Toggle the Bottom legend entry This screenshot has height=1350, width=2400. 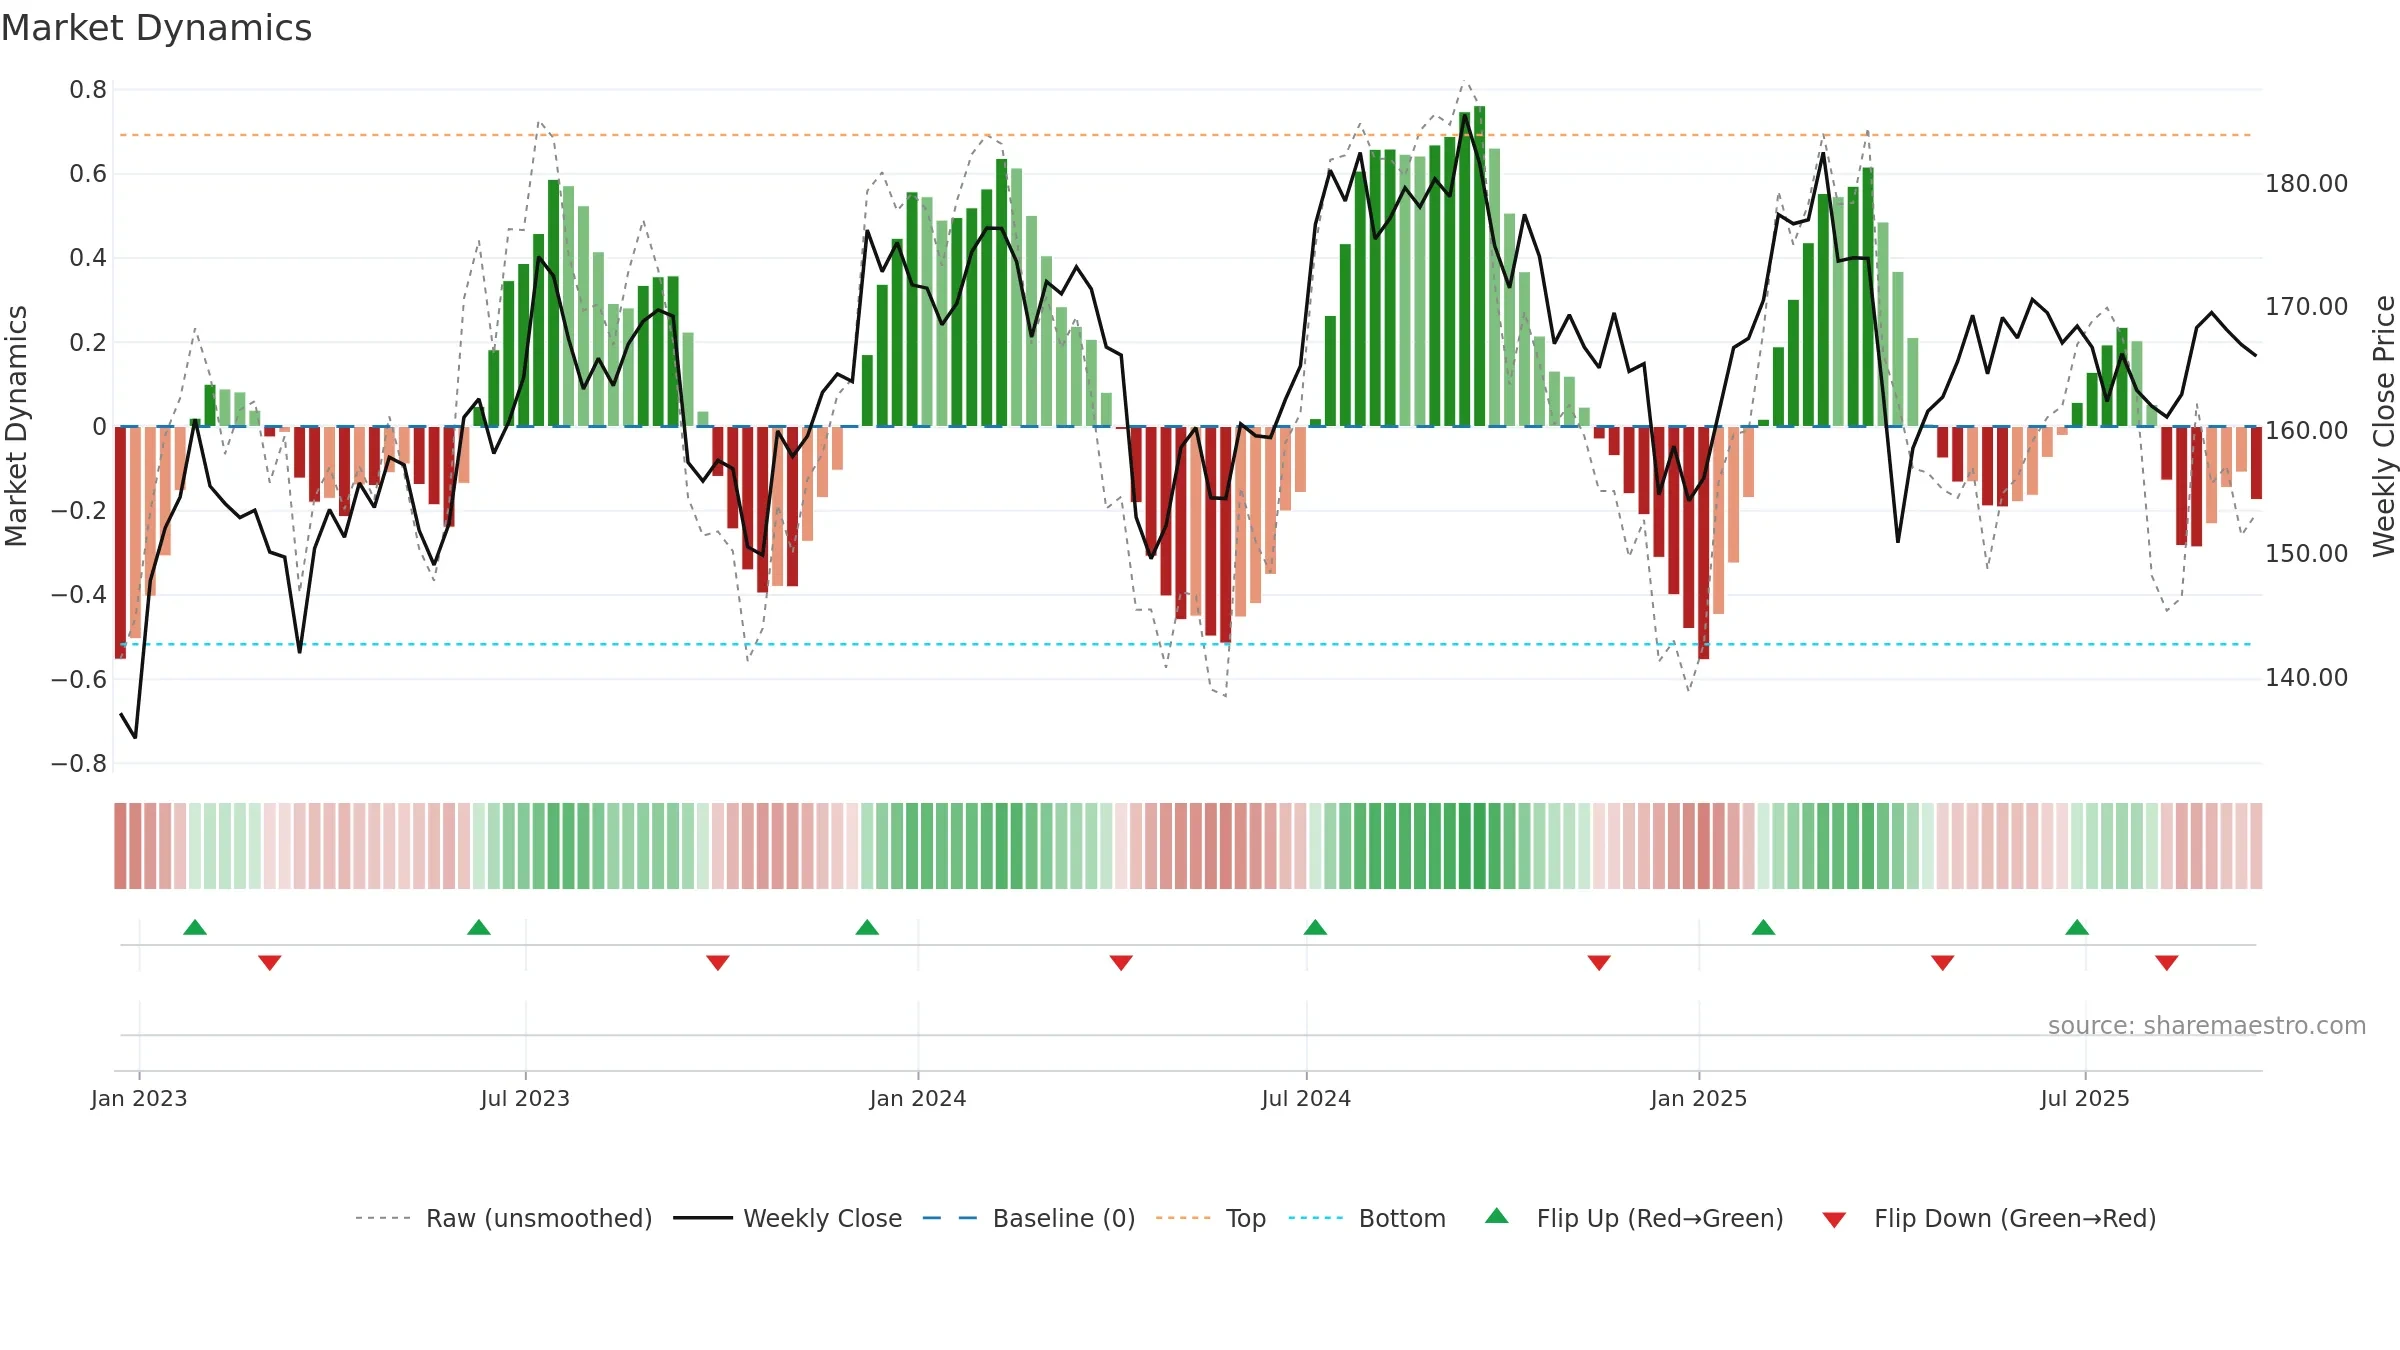pyautogui.click(x=1367, y=1218)
